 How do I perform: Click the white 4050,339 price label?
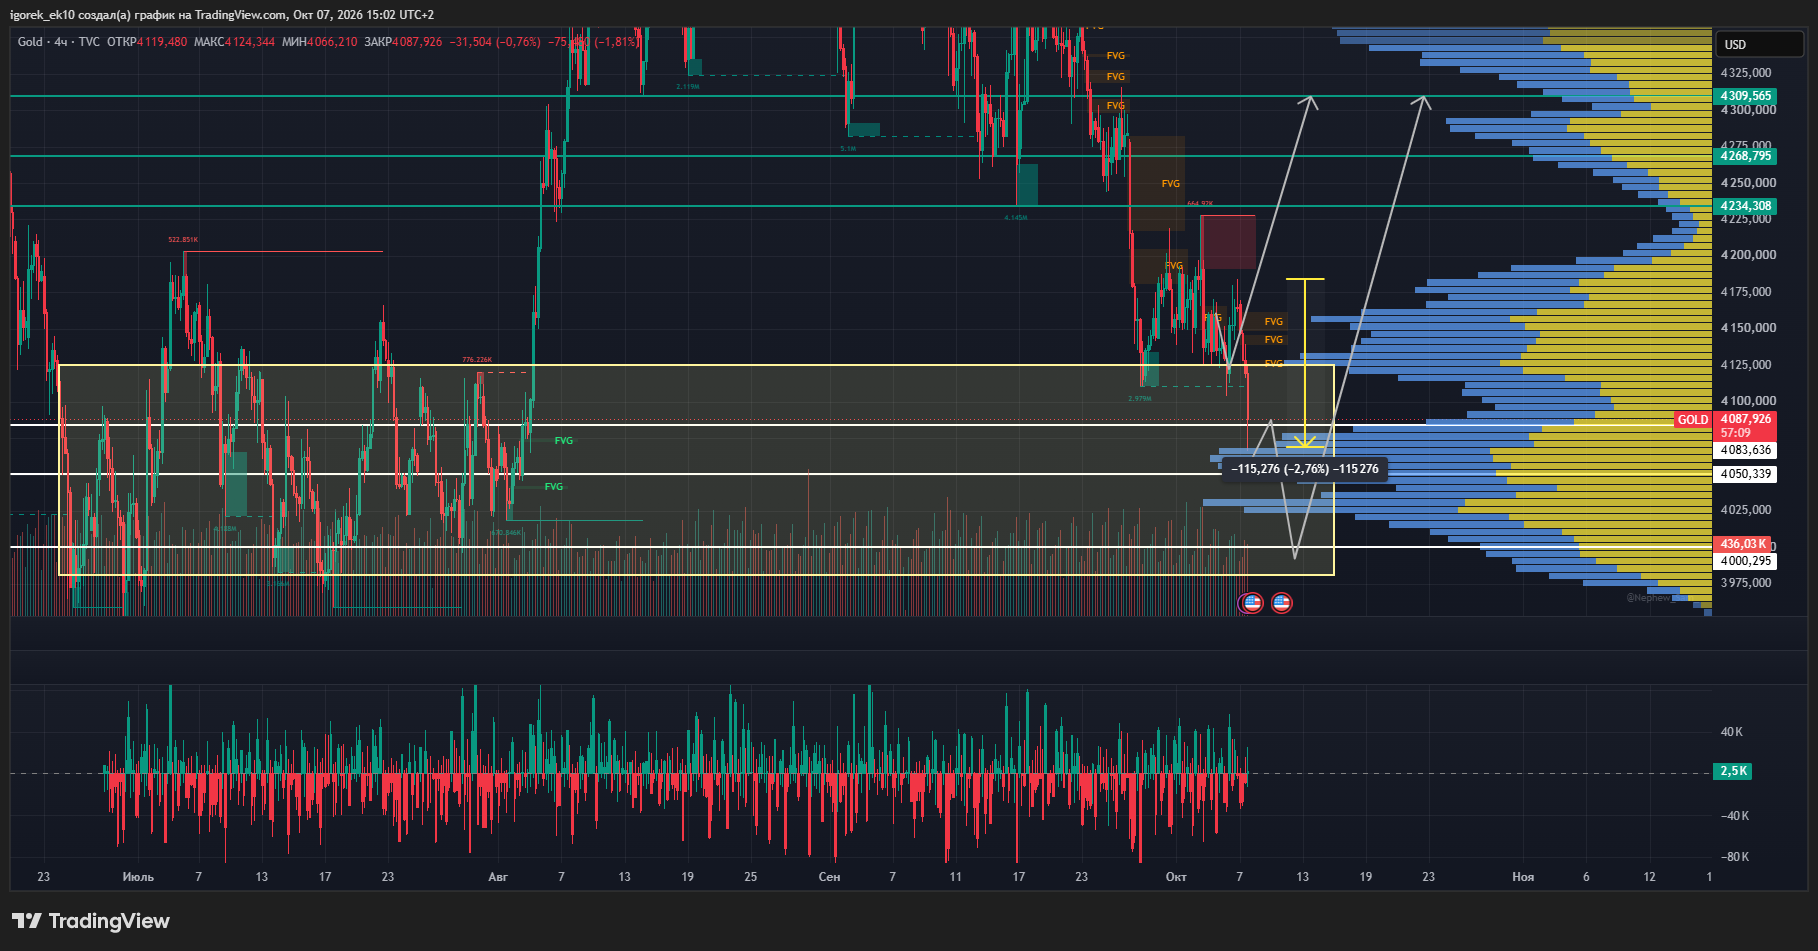click(1746, 474)
